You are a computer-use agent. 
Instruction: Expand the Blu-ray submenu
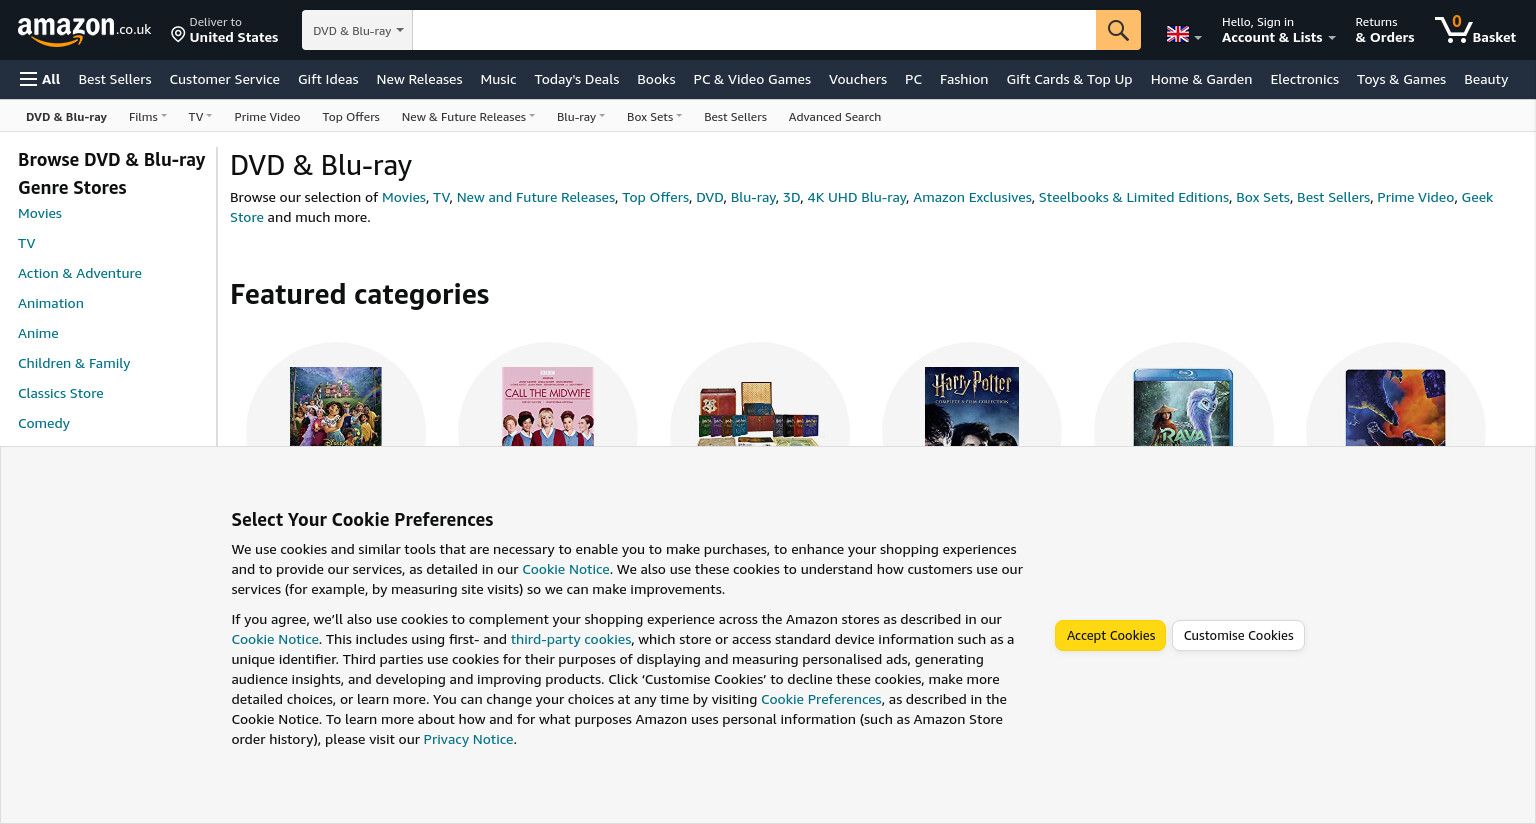pos(580,117)
